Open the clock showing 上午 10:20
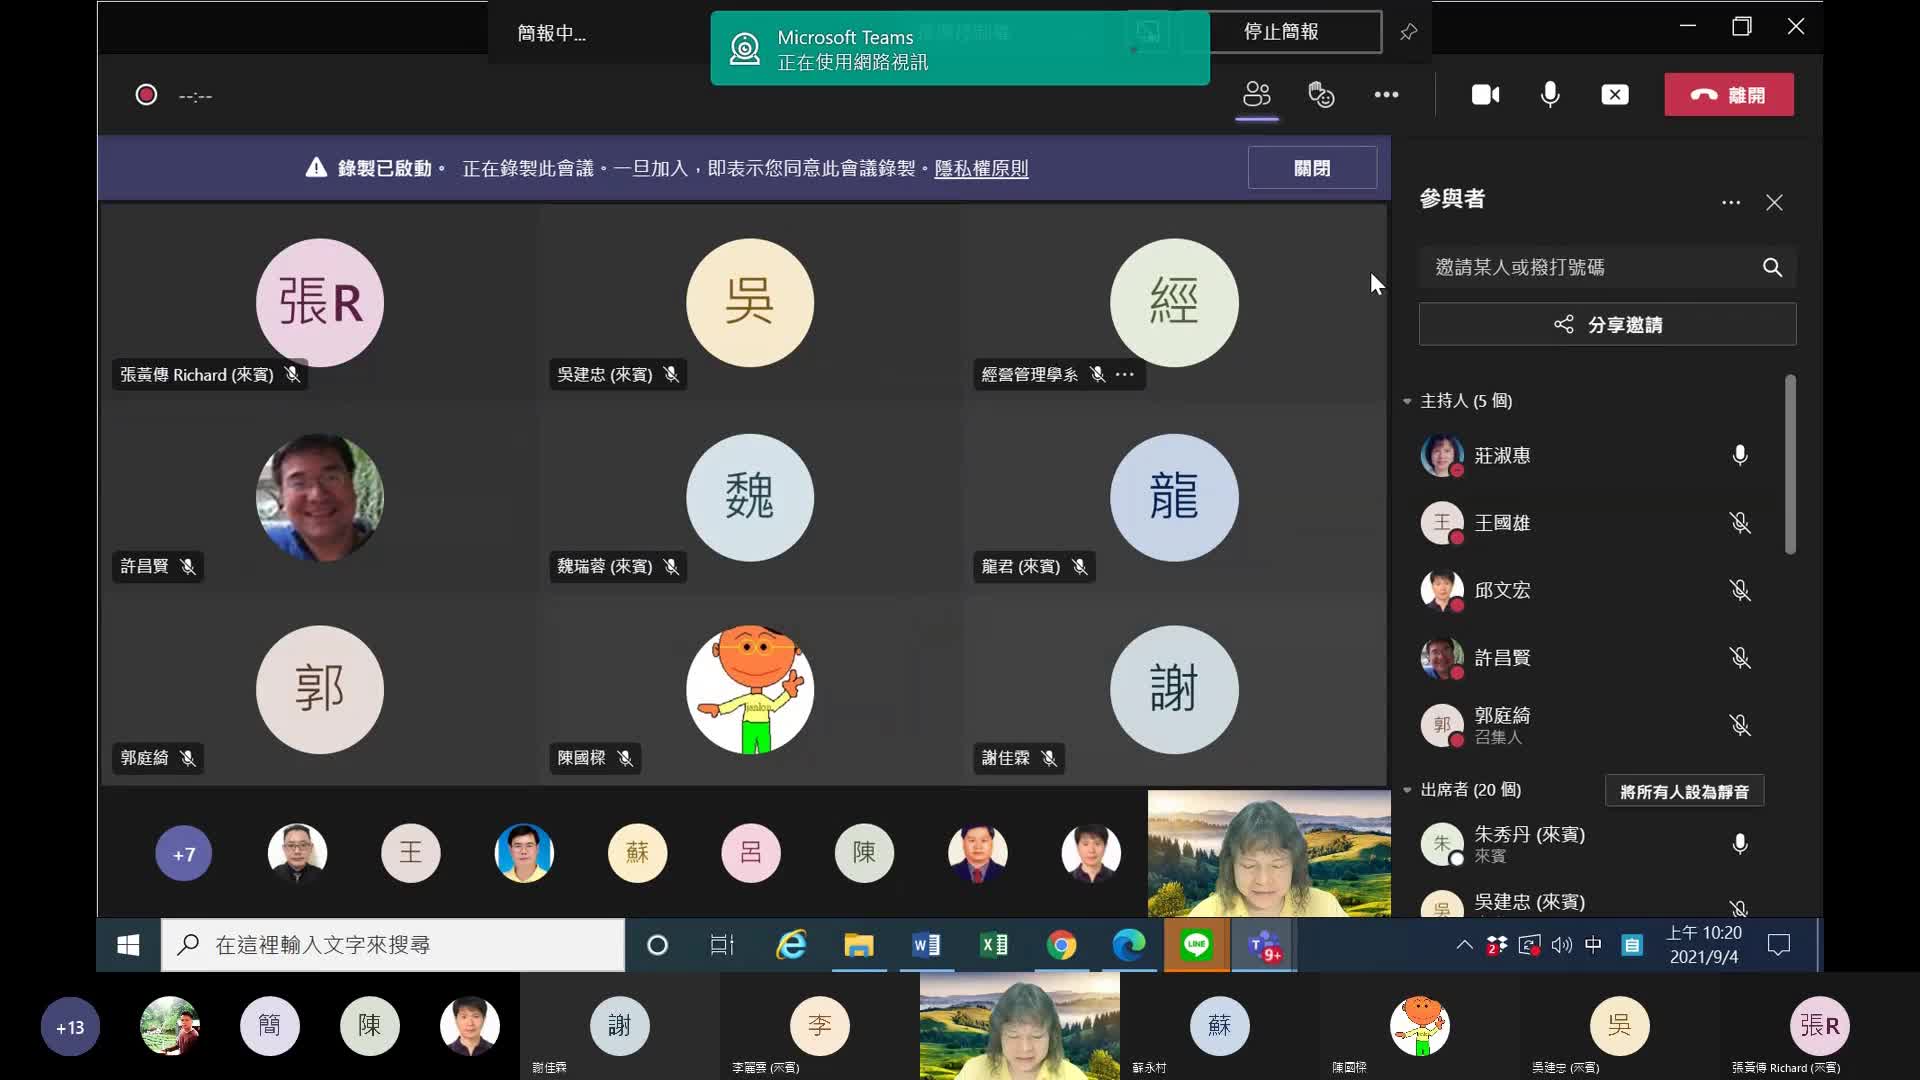Viewport: 1920px width, 1080px height. [1704, 945]
